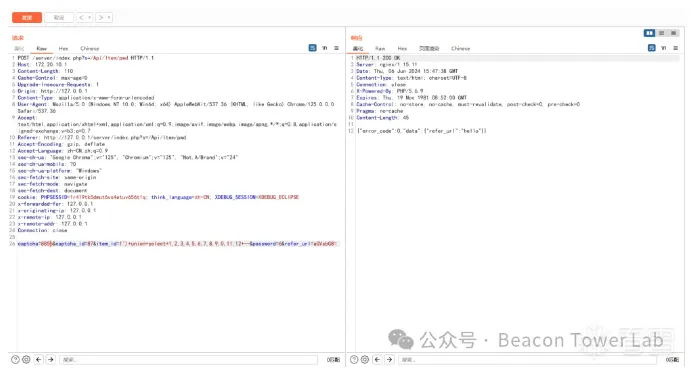Jump to next match in response search
This screenshot has width=694, height=380.
tap(389, 360)
